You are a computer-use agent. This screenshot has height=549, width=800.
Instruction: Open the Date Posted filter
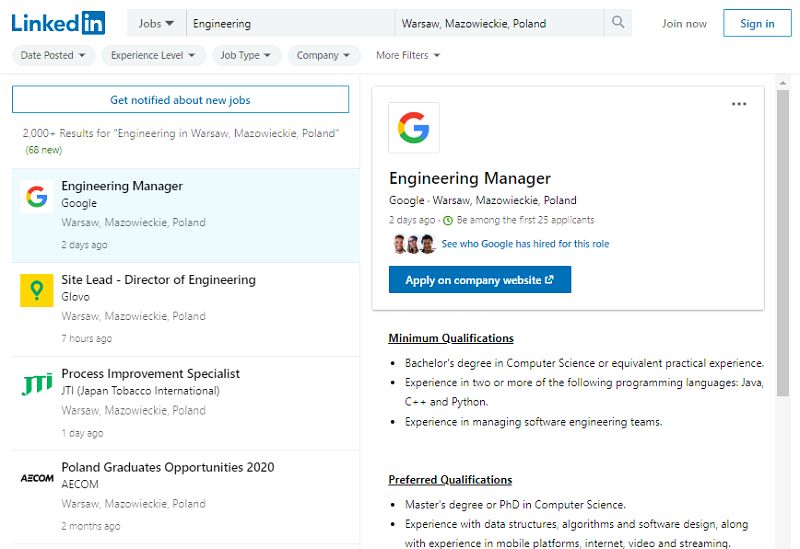pyautogui.click(x=53, y=55)
